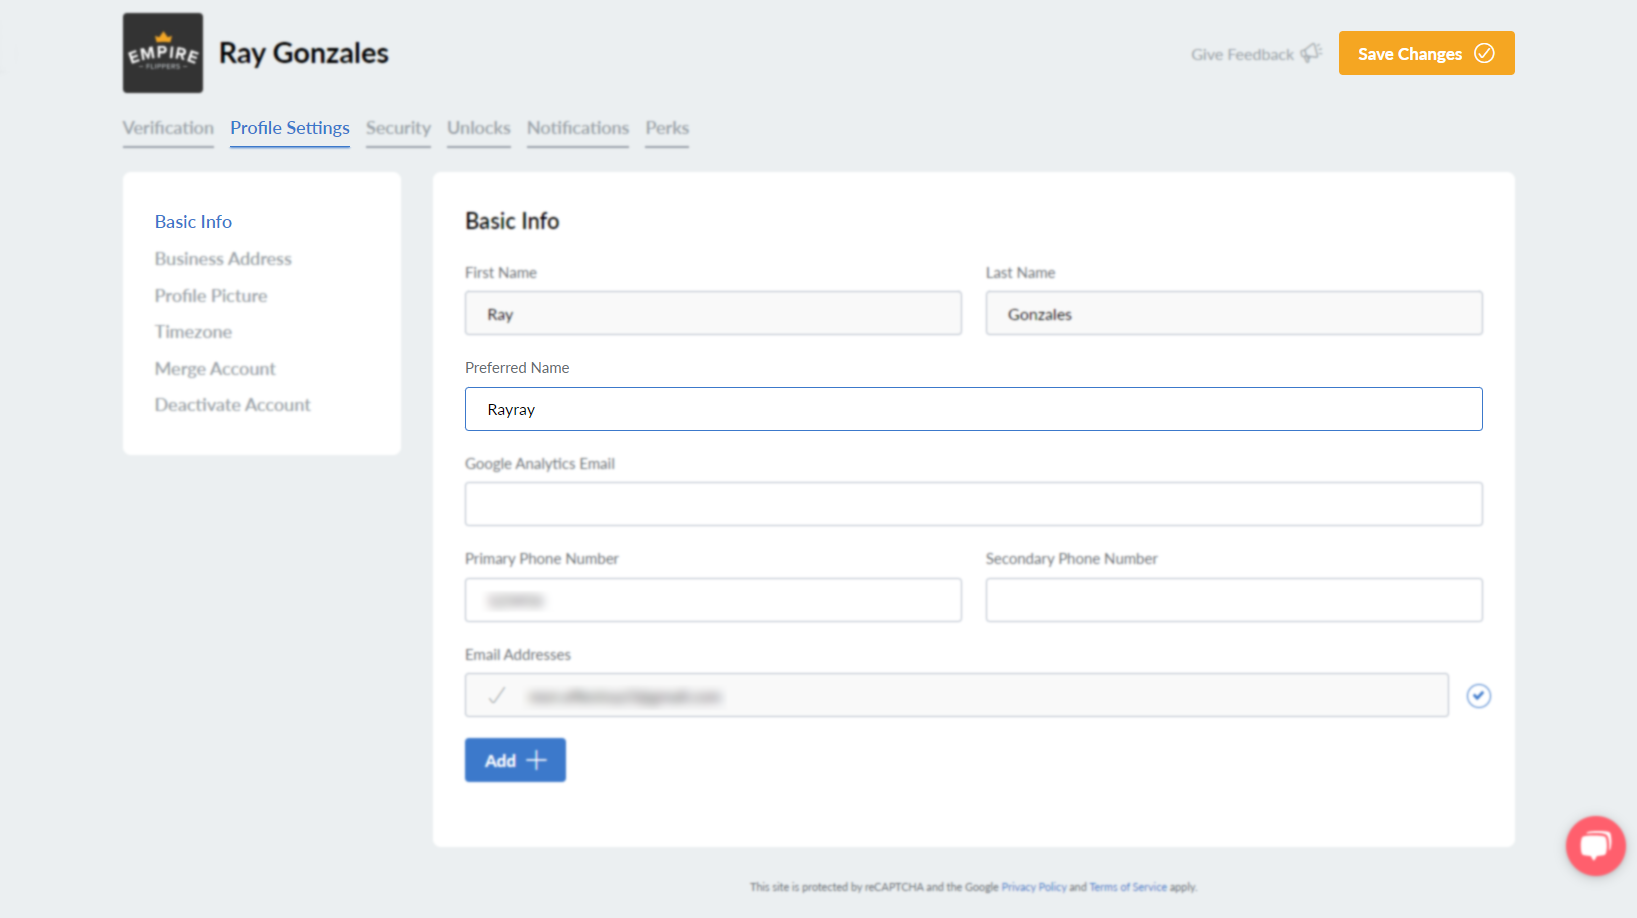Viewport: 1637px width, 918px height.
Task: Open the Privacy Policy link
Action: coord(1033,887)
